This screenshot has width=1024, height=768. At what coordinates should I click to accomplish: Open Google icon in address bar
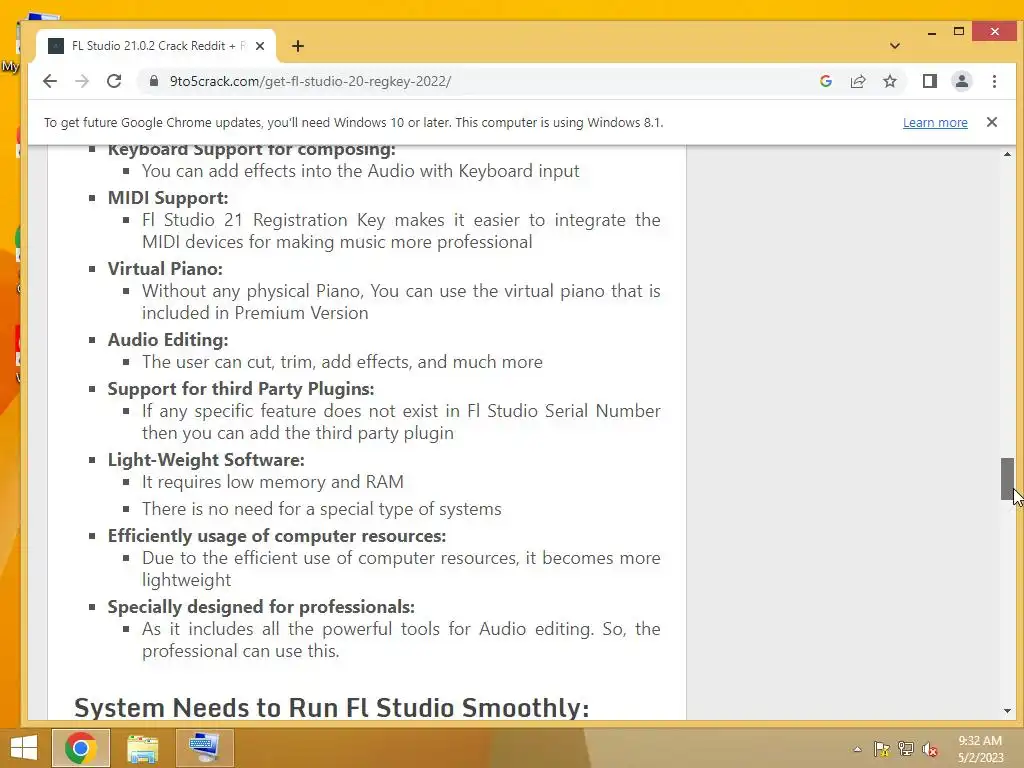[x=825, y=81]
